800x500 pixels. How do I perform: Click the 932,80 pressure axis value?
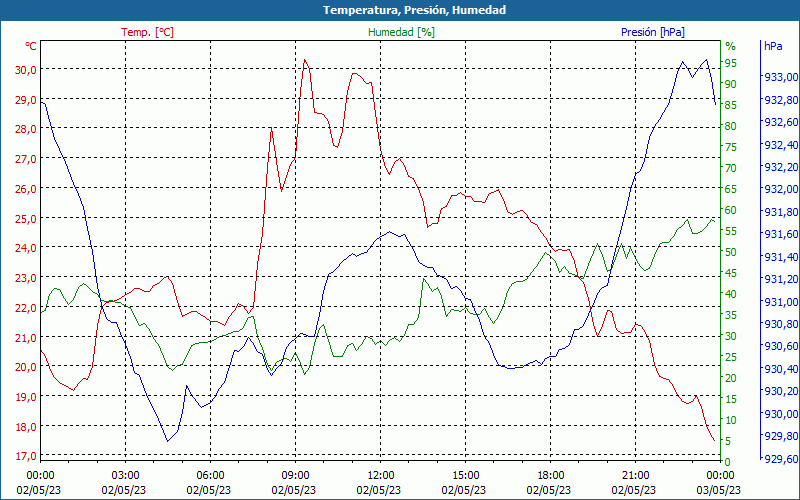[x=780, y=99]
